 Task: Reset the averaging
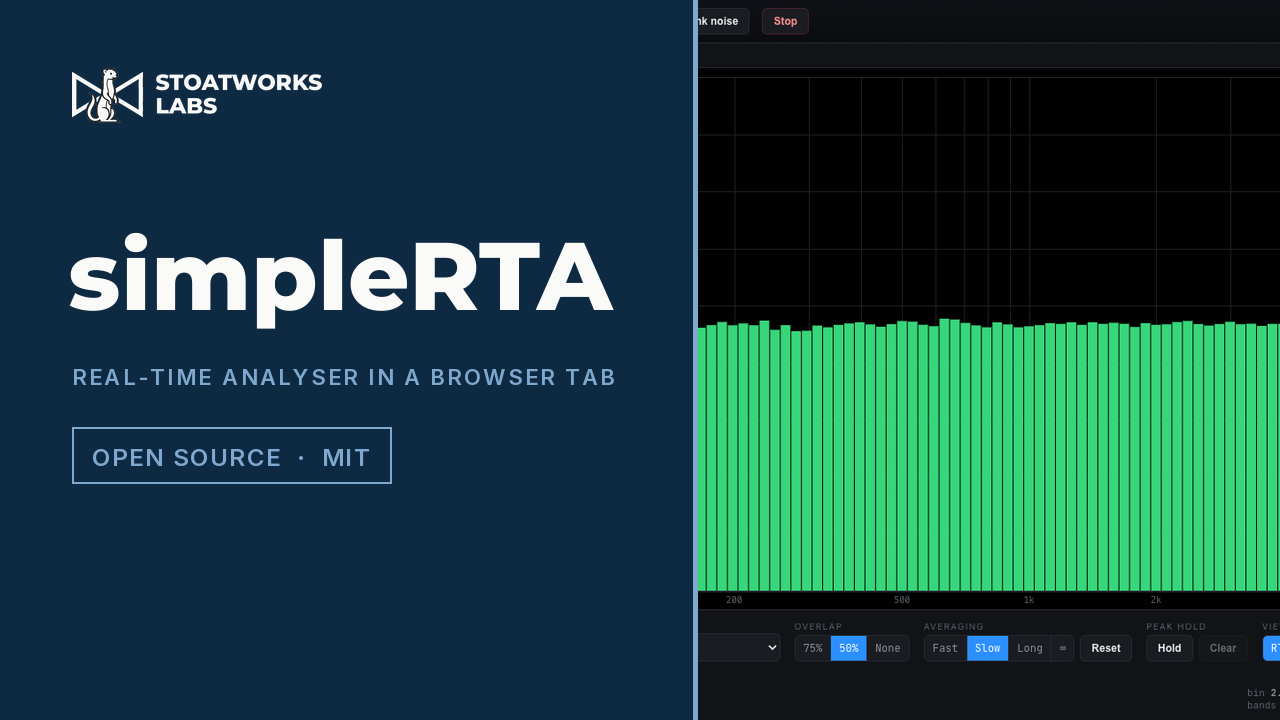(x=1106, y=648)
